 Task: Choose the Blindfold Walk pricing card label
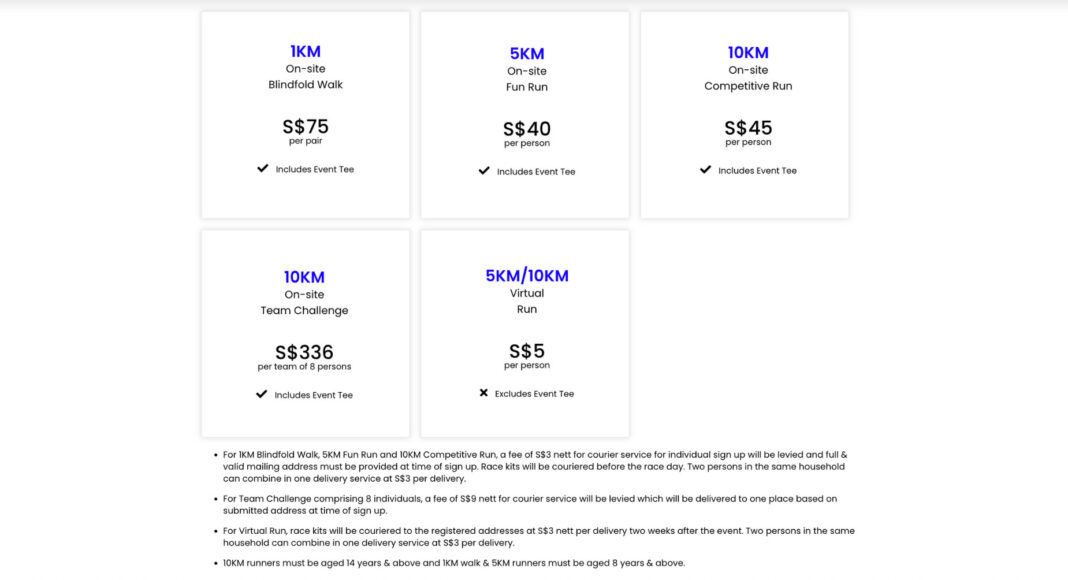305,85
